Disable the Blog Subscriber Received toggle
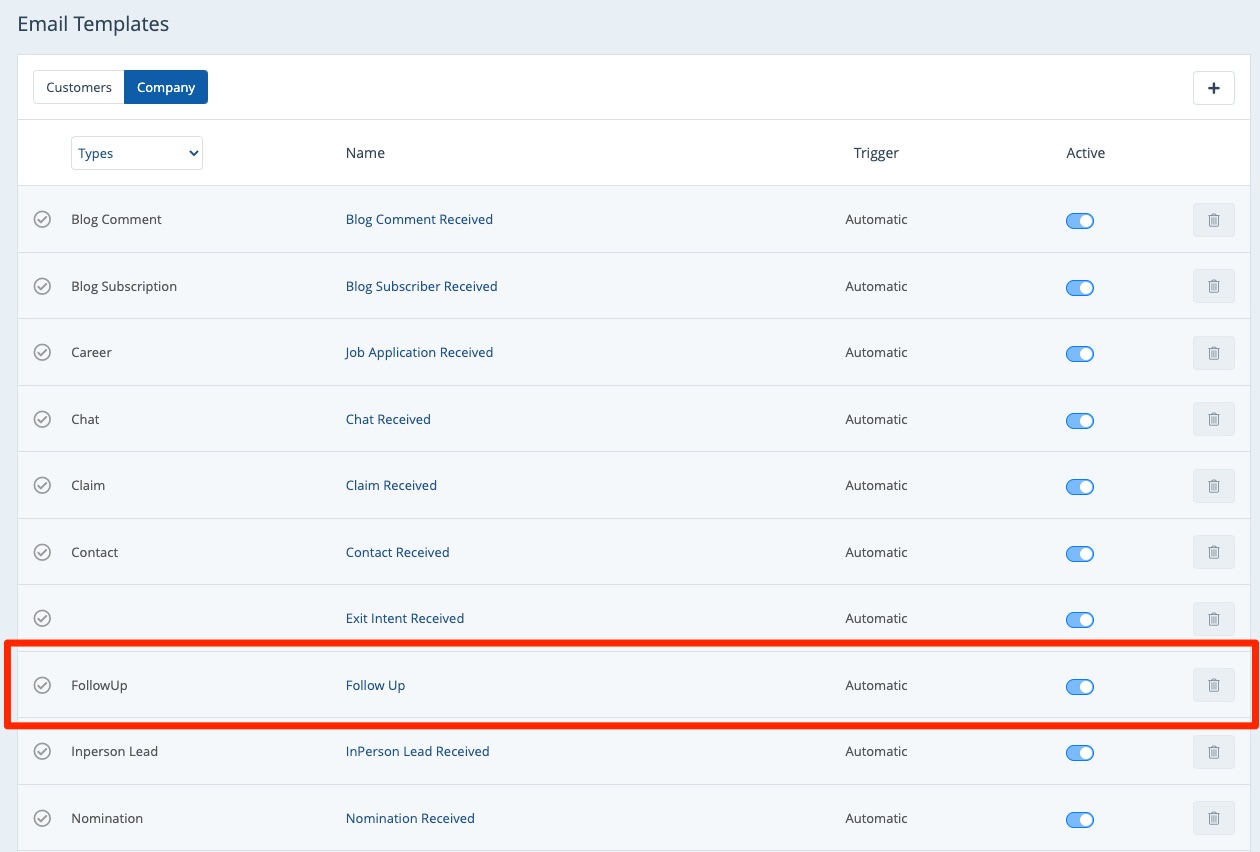Image resolution: width=1260 pixels, height=852 pixels. pos(1080,288)
